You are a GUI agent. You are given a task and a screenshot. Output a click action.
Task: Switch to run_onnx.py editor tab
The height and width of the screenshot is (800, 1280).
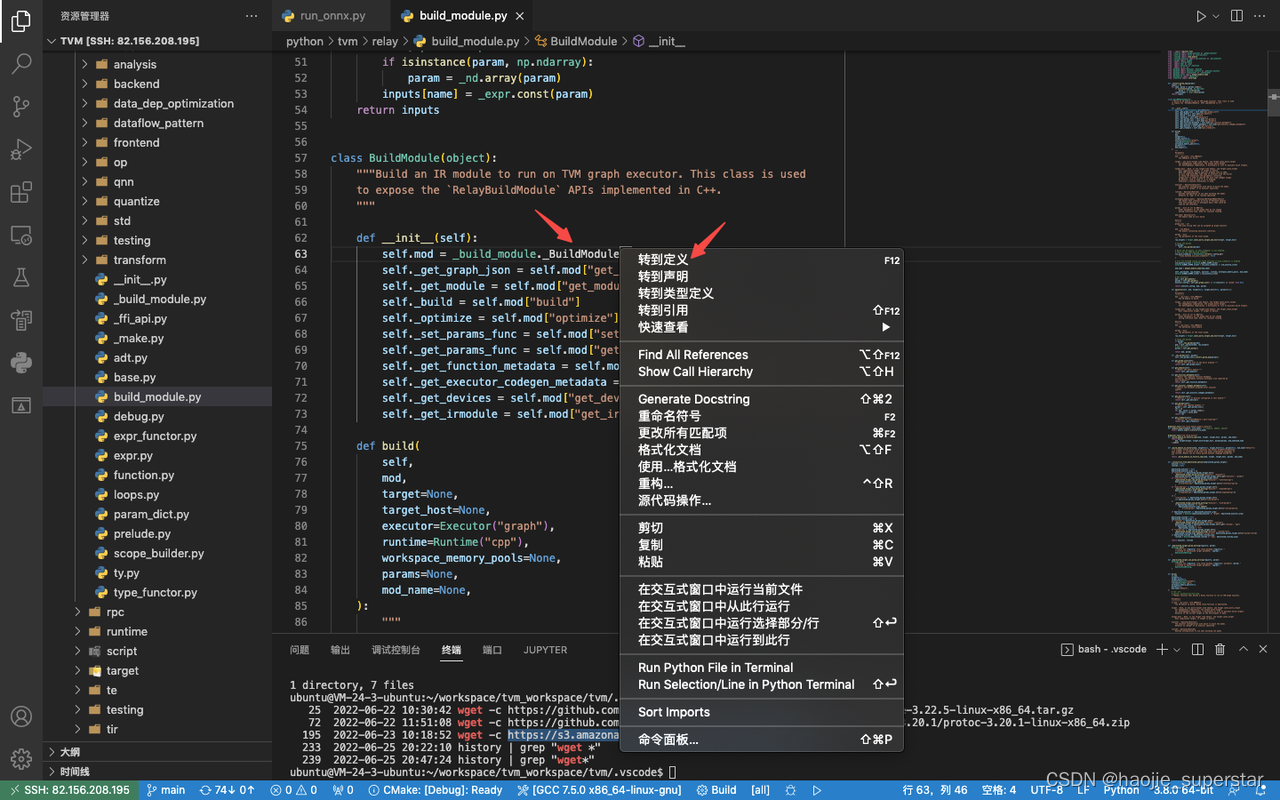point(332,16)
